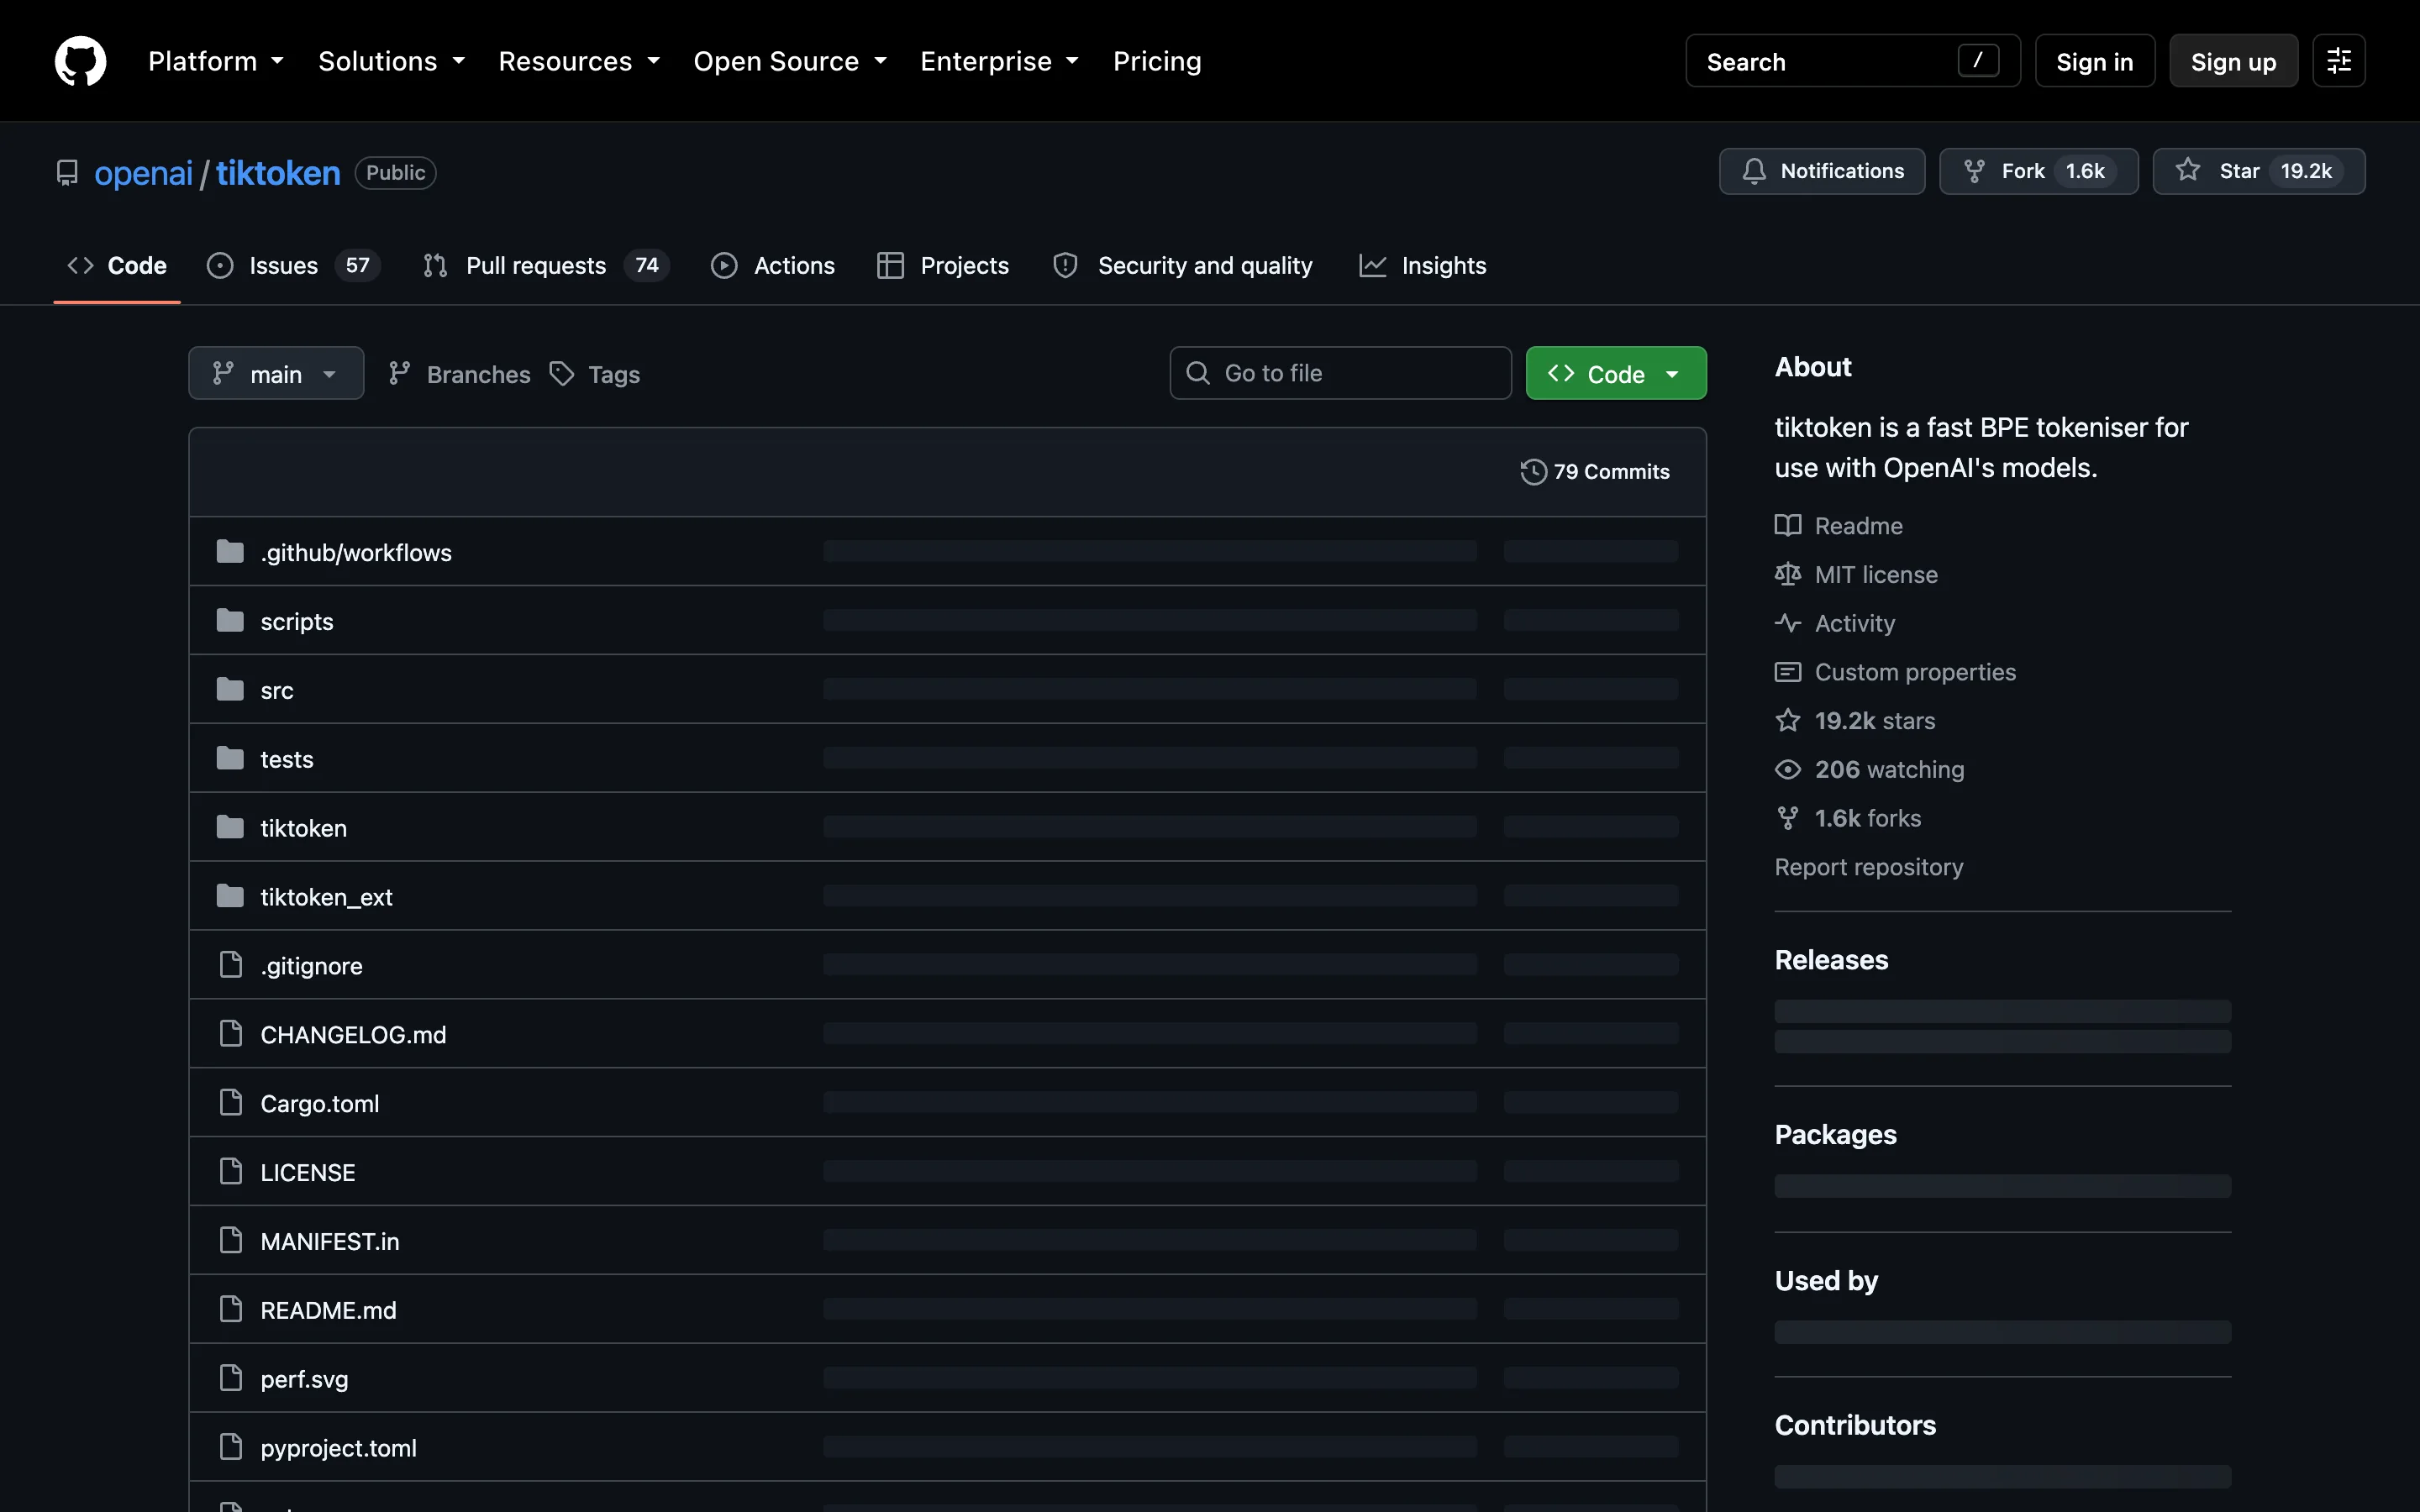The height and width of the screenshot is (1512, 2420).
Task: Click the src folder icon
Action: point(230,690)
